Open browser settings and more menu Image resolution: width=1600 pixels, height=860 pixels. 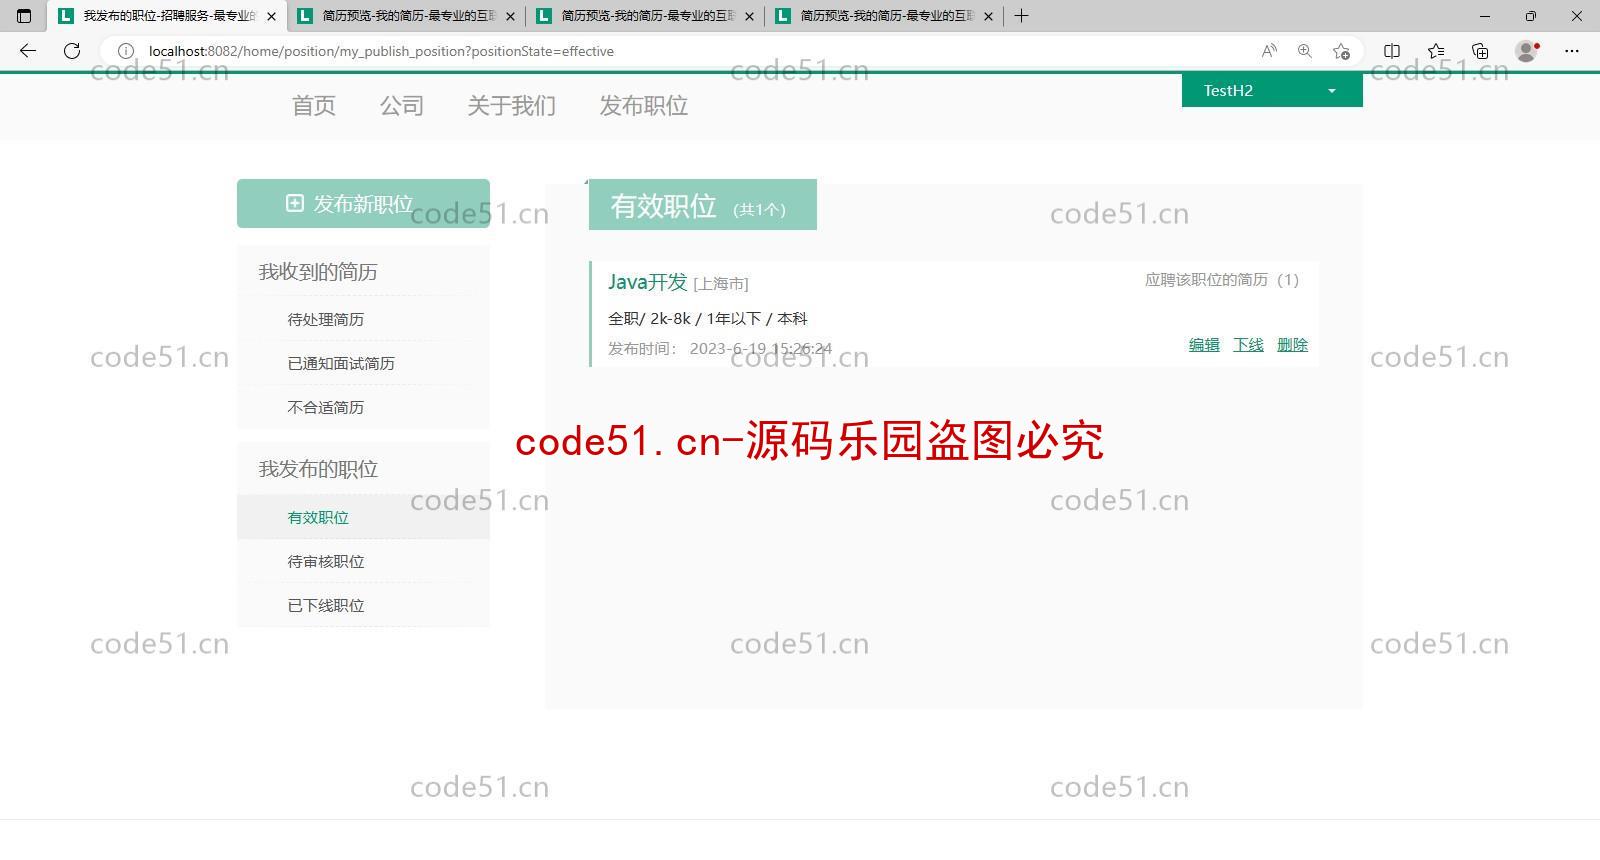point(1572,51)
